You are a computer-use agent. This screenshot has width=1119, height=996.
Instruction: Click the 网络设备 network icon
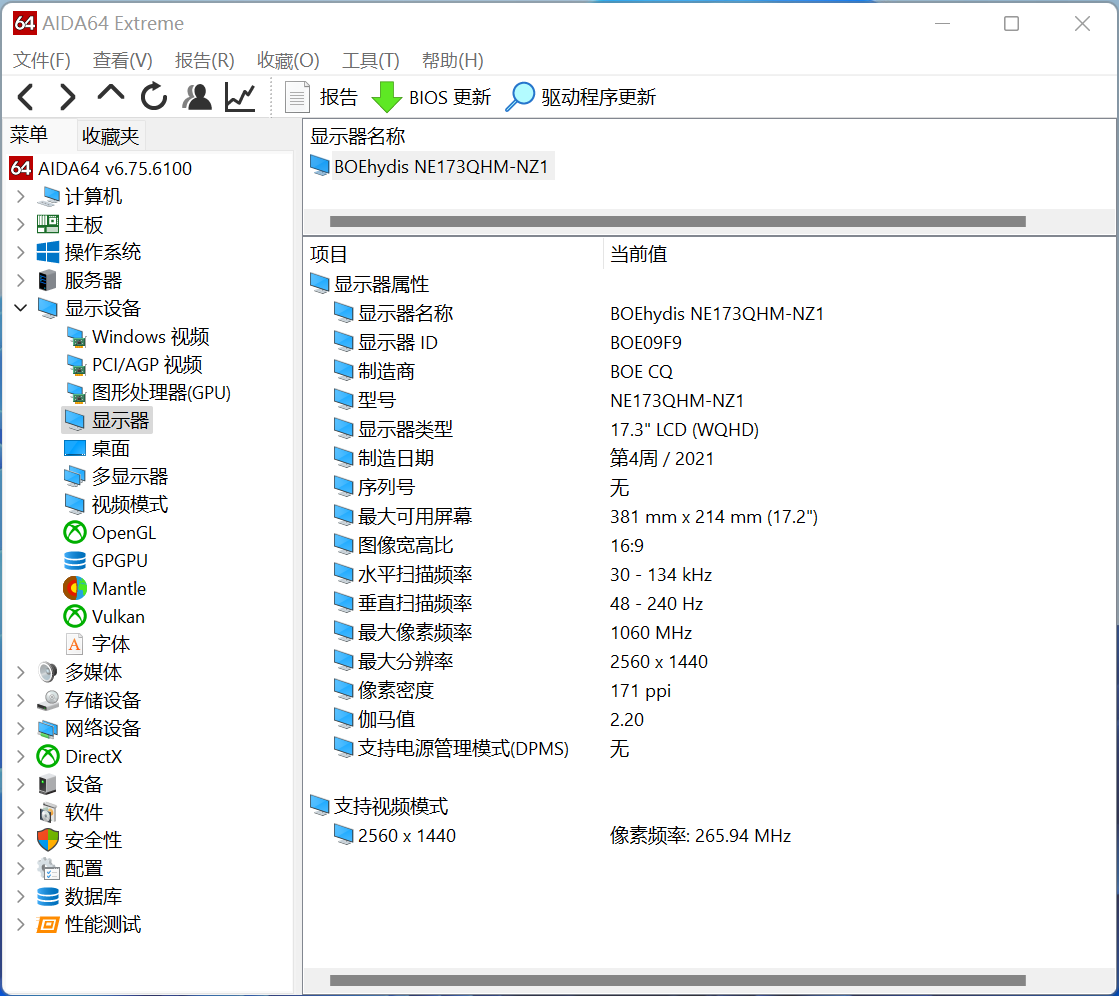(48, 728)
